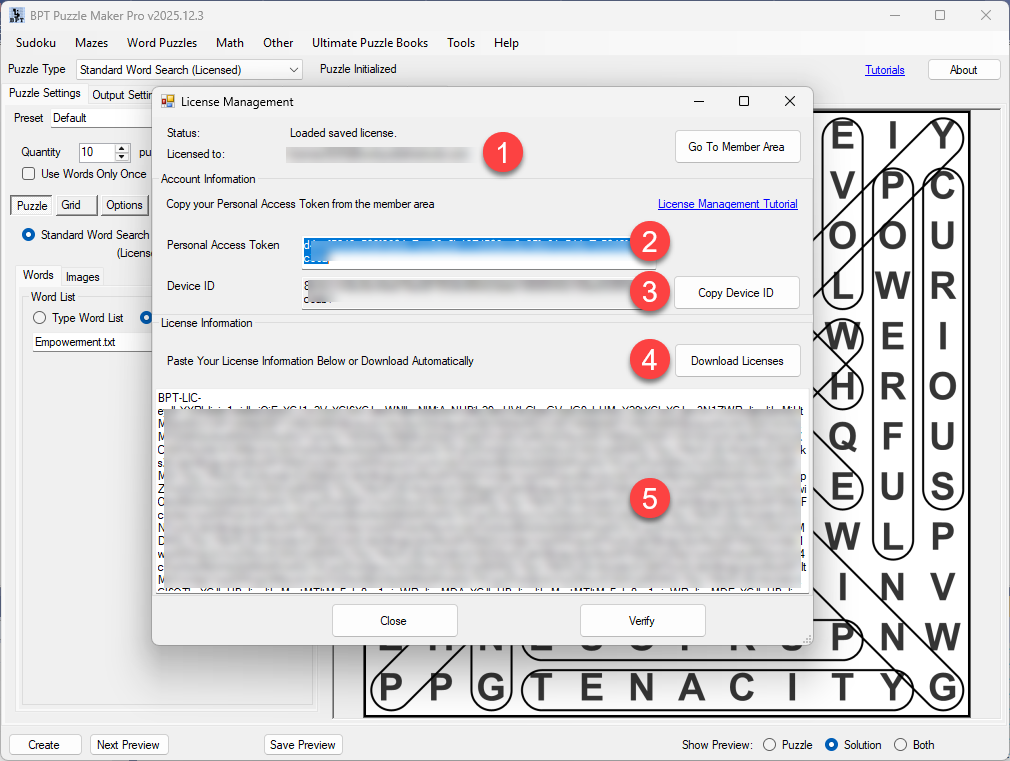Verify the pasted license information
1010x761 pixels.
[x=642, y=620]
